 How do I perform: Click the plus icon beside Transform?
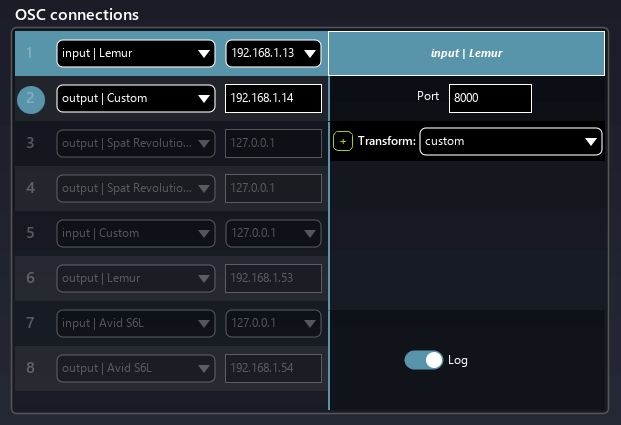click(x=343, y=142)
